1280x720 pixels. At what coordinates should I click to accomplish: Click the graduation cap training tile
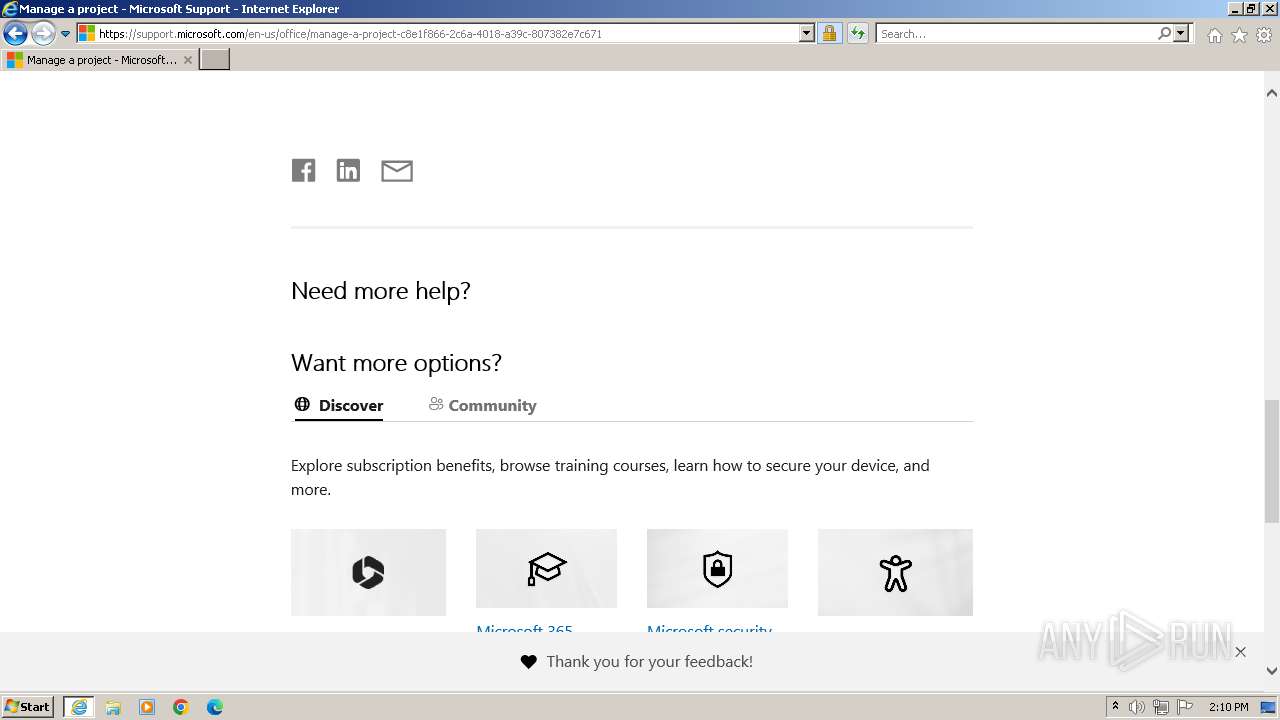point(546,568)
